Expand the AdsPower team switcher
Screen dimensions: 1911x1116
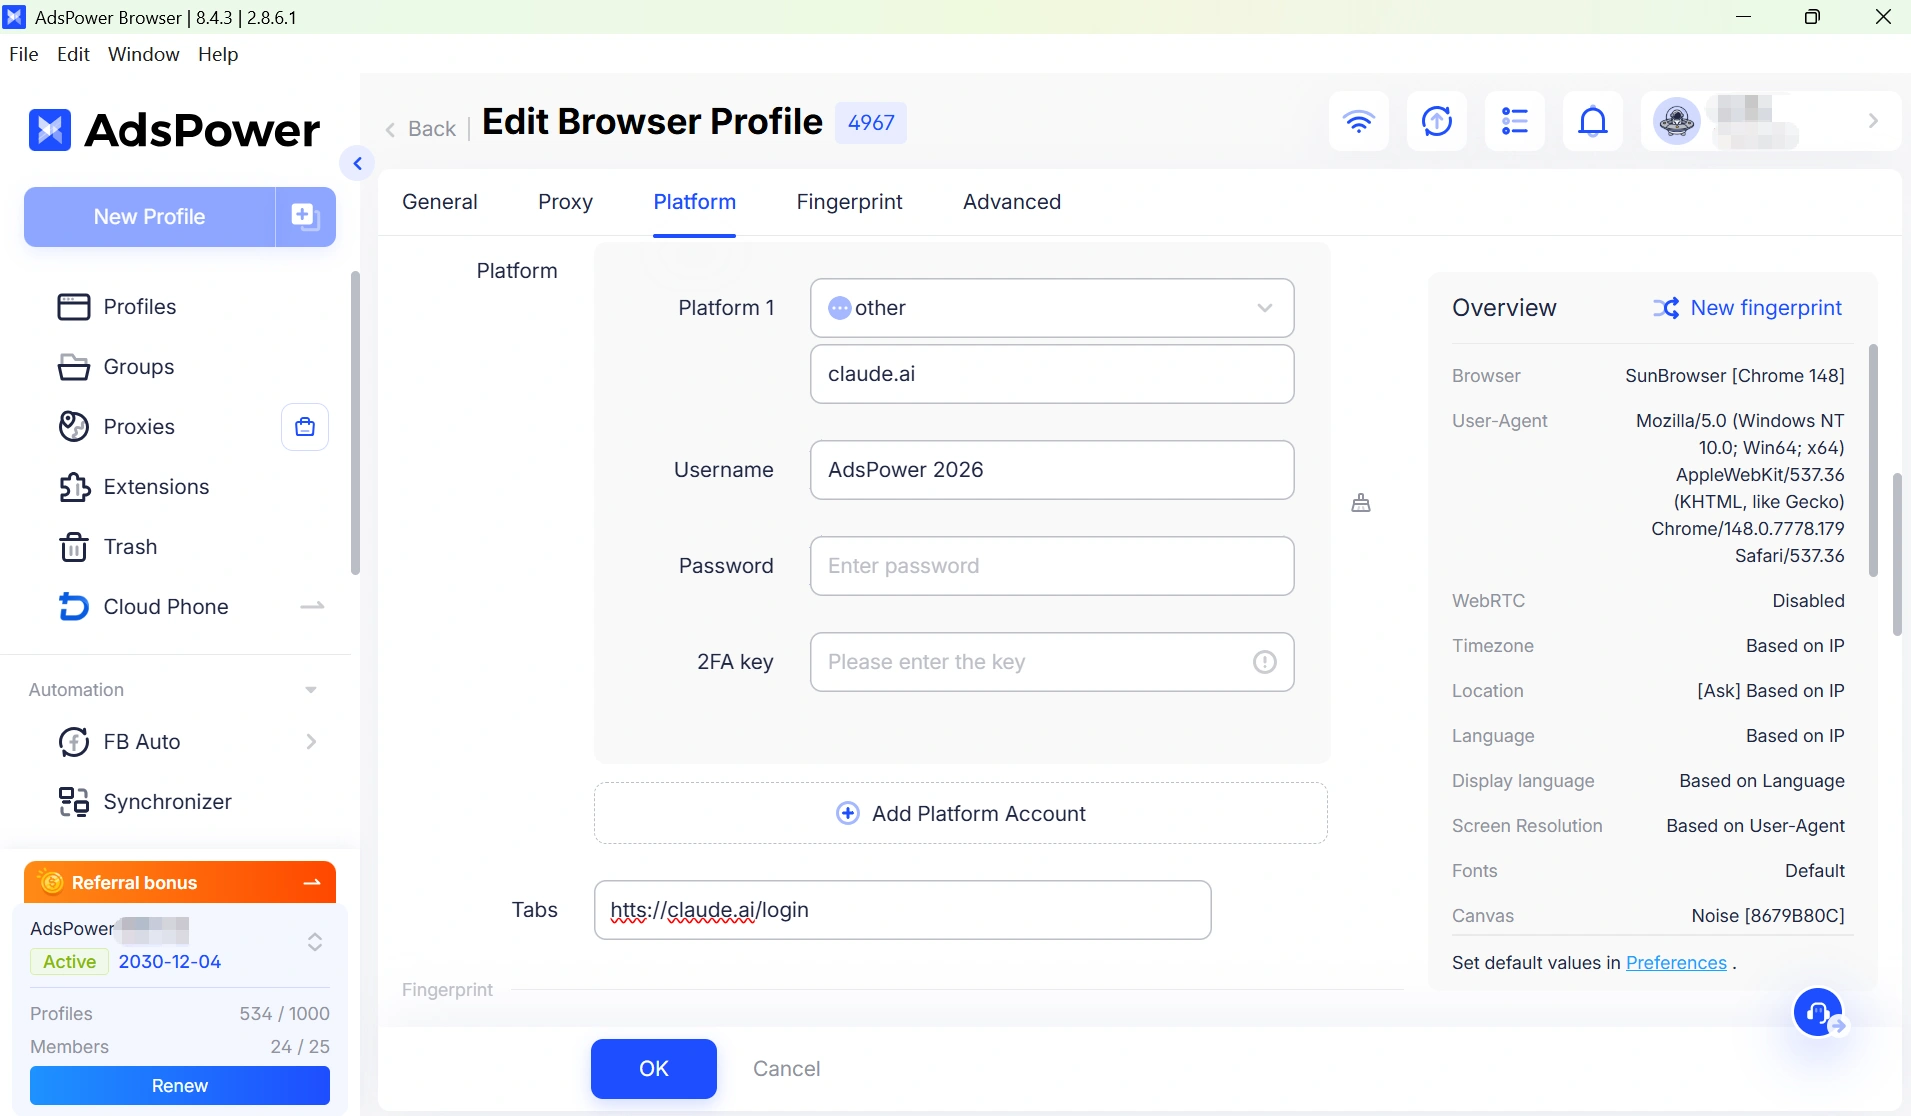pyautogui.click(x=314, y=942)
